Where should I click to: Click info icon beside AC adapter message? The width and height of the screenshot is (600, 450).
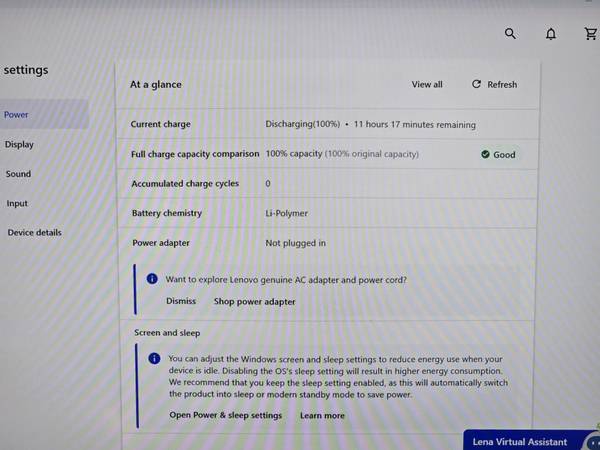point(152,279)
